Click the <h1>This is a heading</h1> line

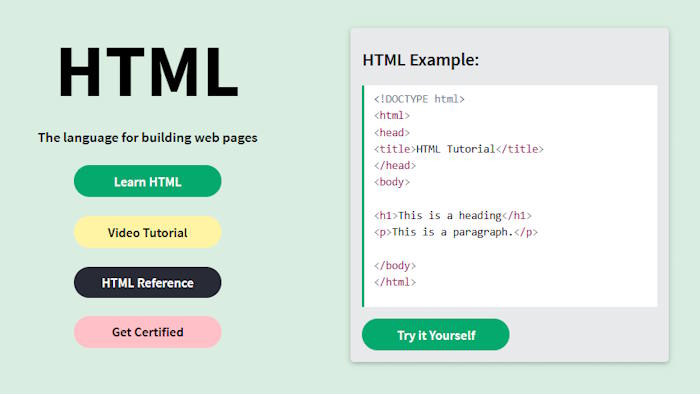coord(453,216)
